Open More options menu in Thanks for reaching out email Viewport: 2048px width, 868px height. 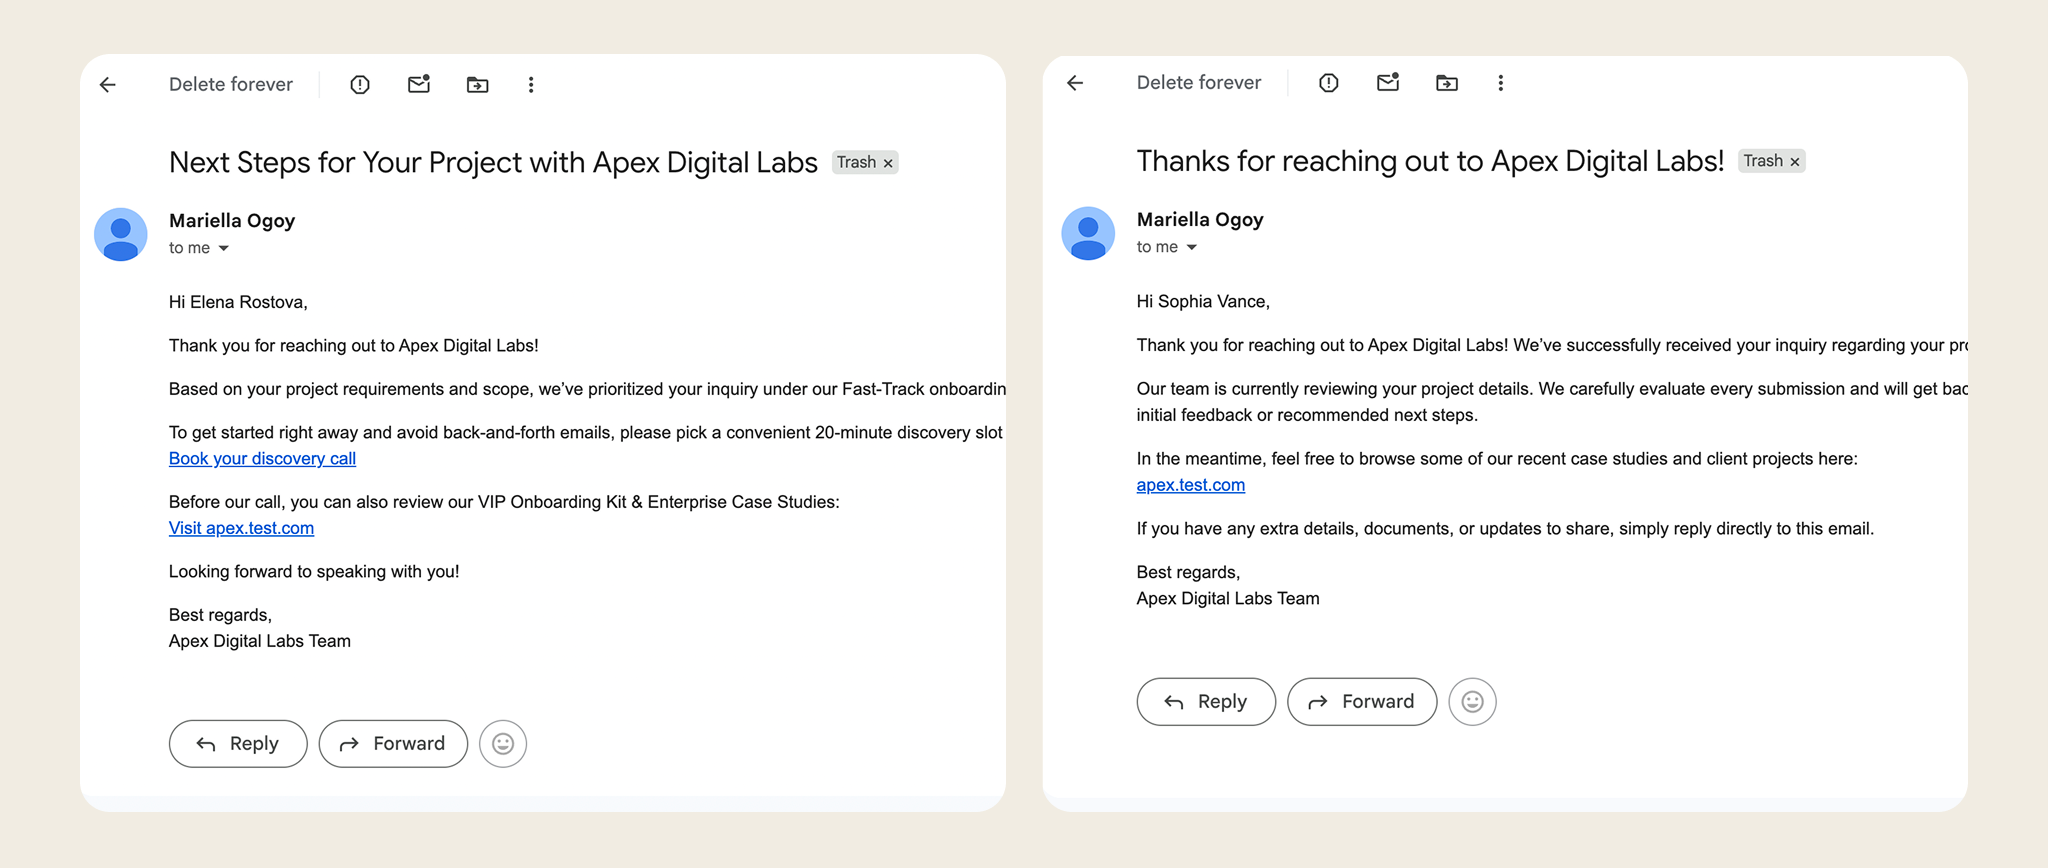pyautogui.click(x=1500, y=83)
